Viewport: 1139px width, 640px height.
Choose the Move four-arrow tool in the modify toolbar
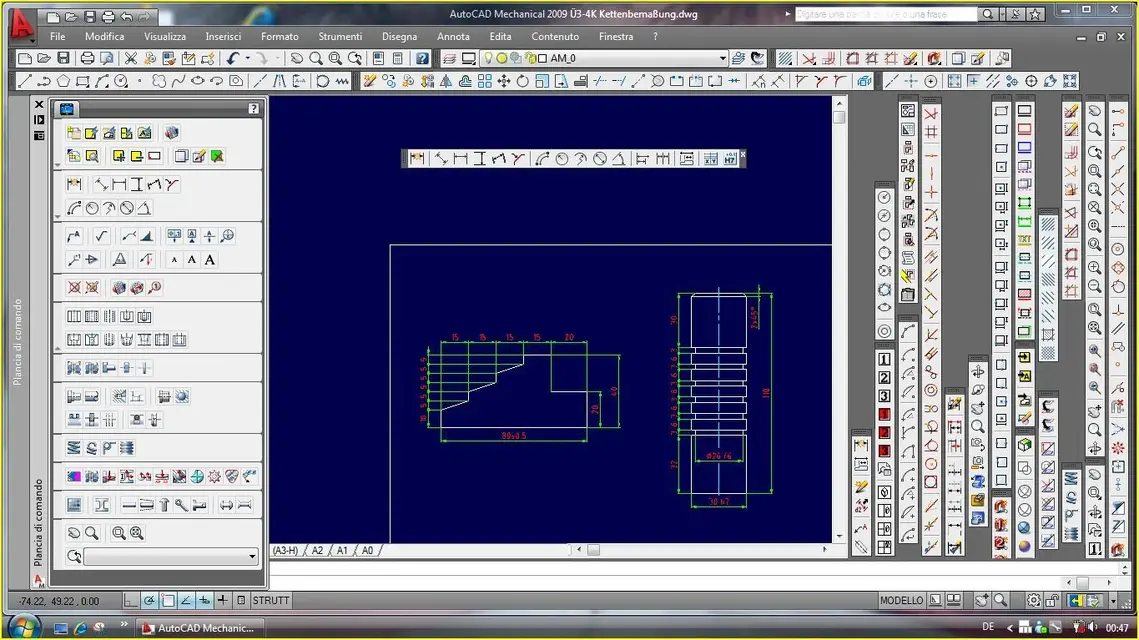503,81
